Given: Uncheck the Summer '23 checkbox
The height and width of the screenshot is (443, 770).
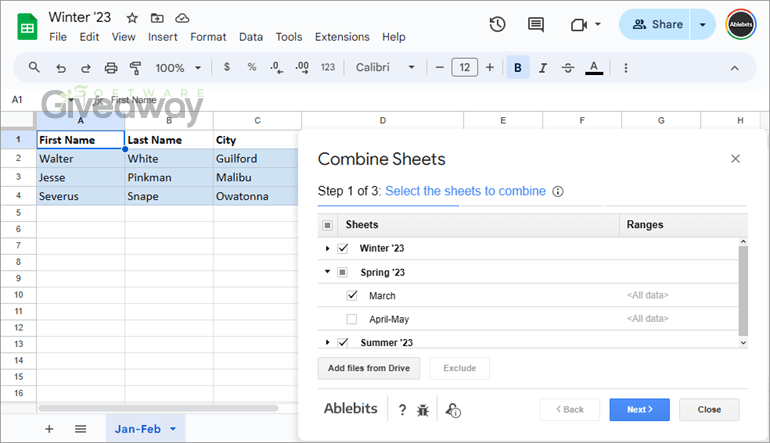Looking at the screenshot, I should point(343,342).
